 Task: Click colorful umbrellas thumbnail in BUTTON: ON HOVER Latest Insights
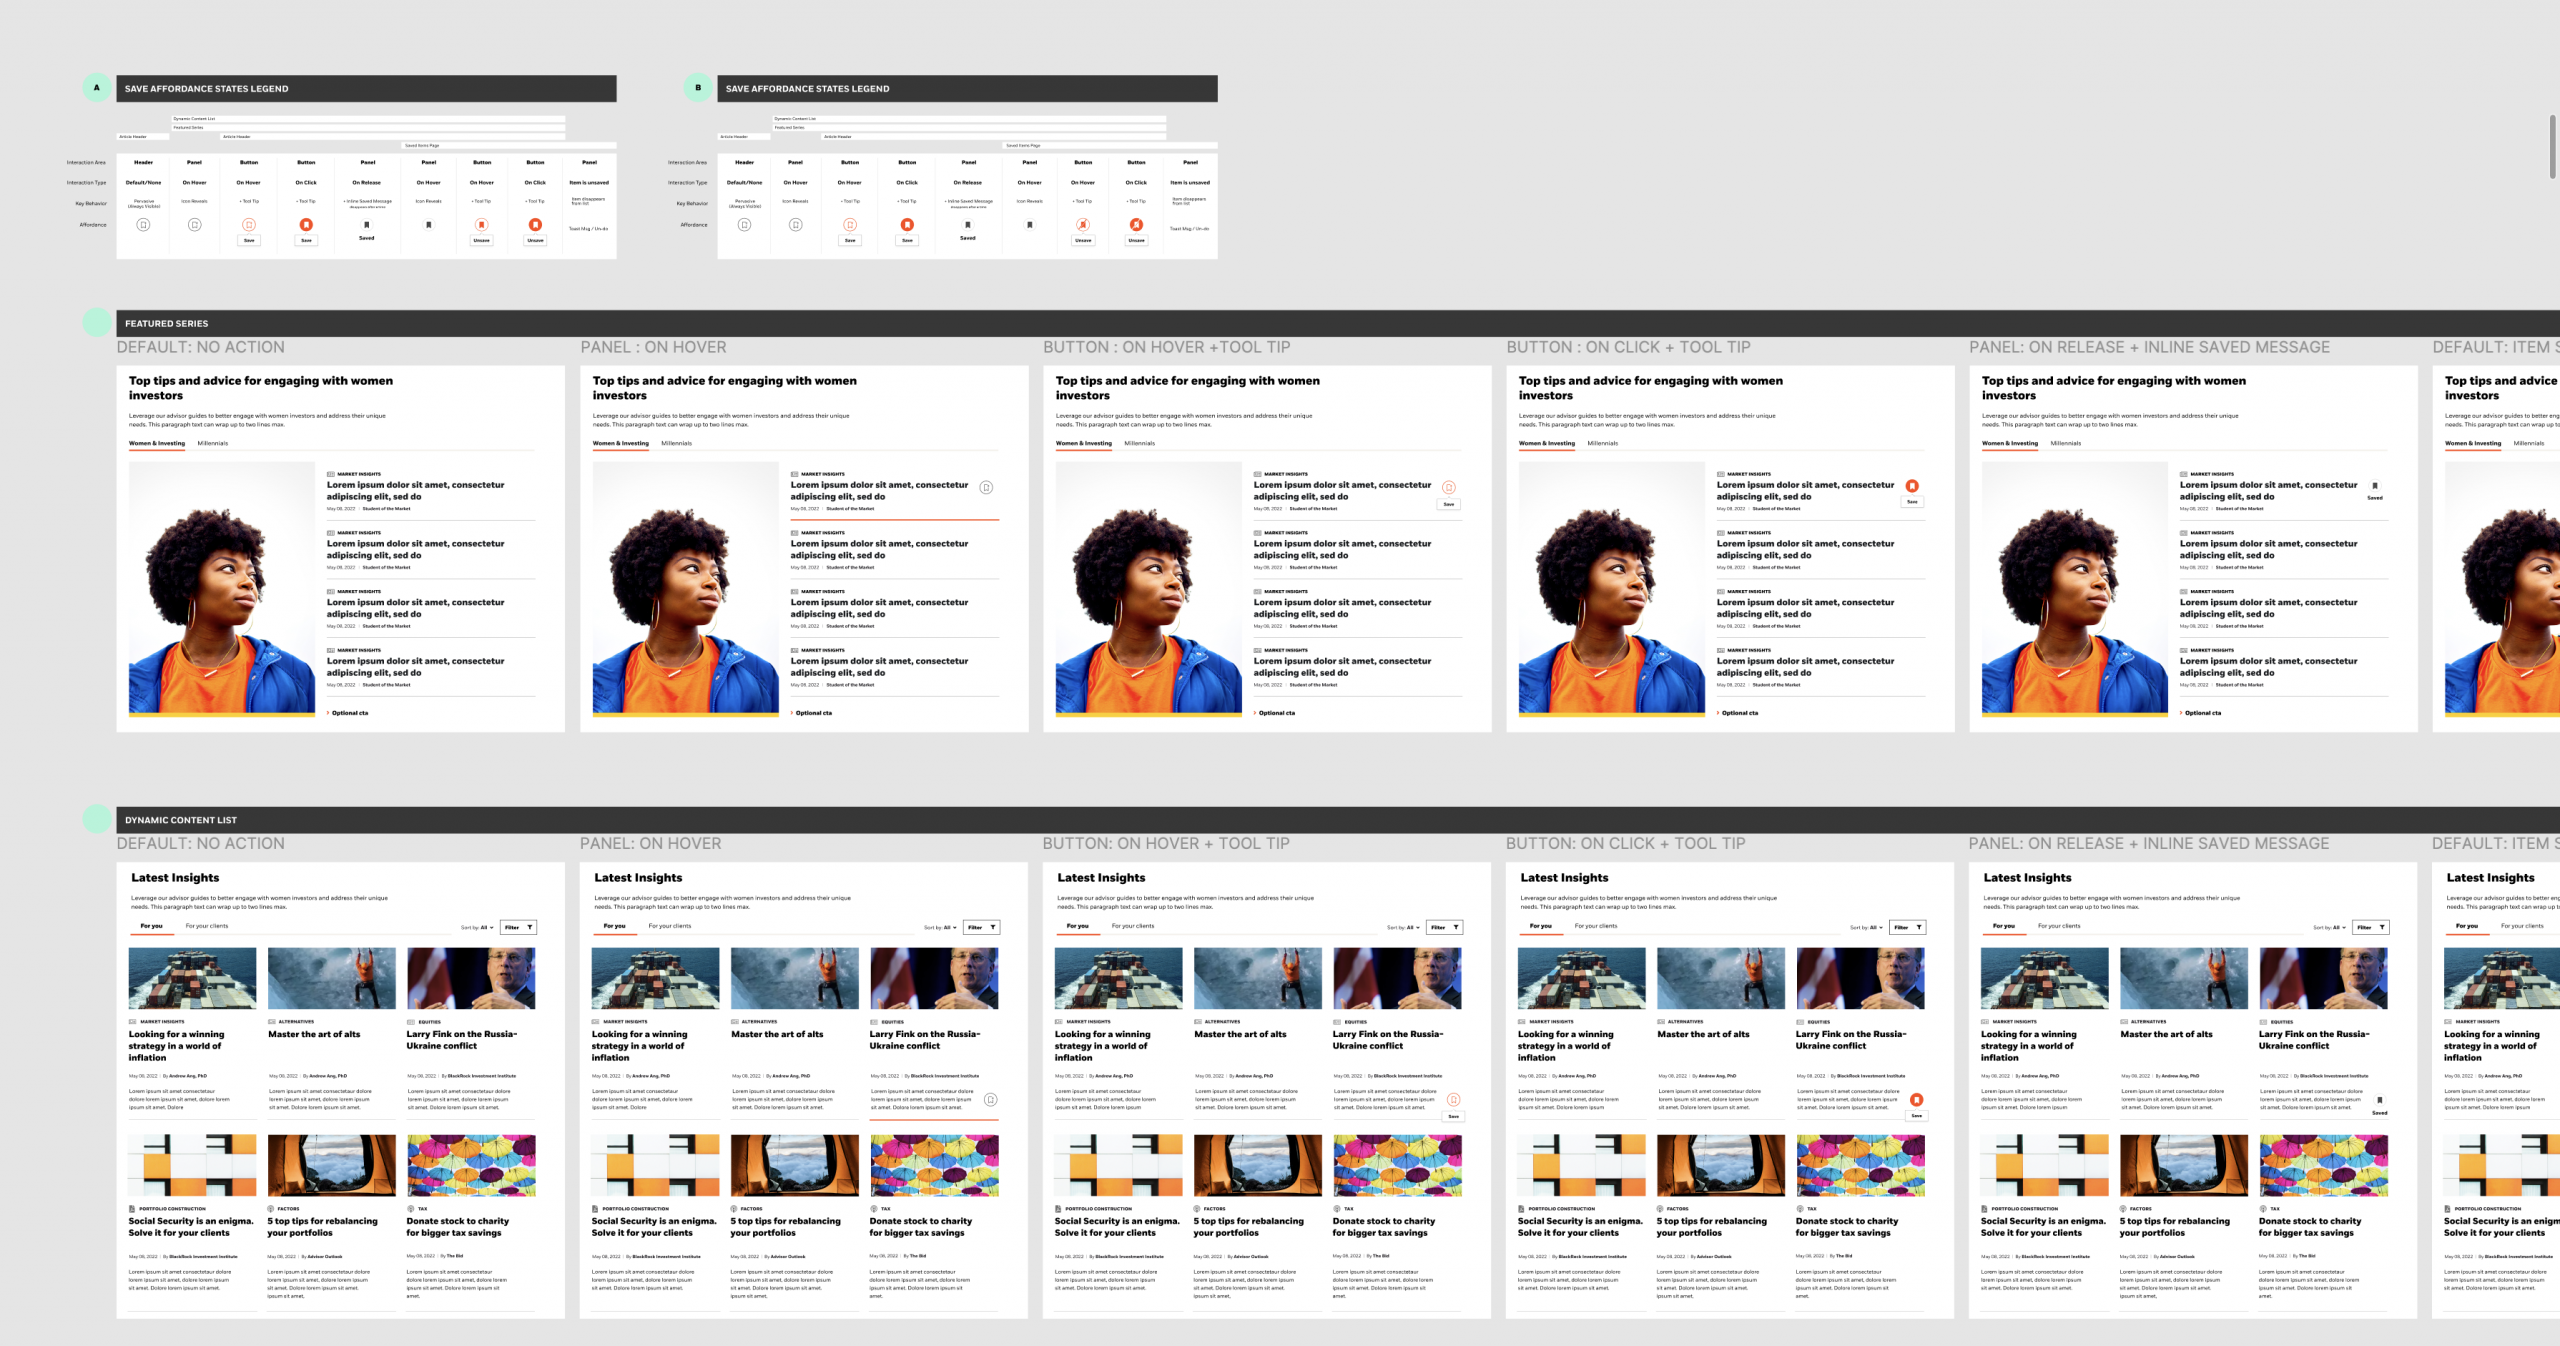[x=1397, y=1165]
